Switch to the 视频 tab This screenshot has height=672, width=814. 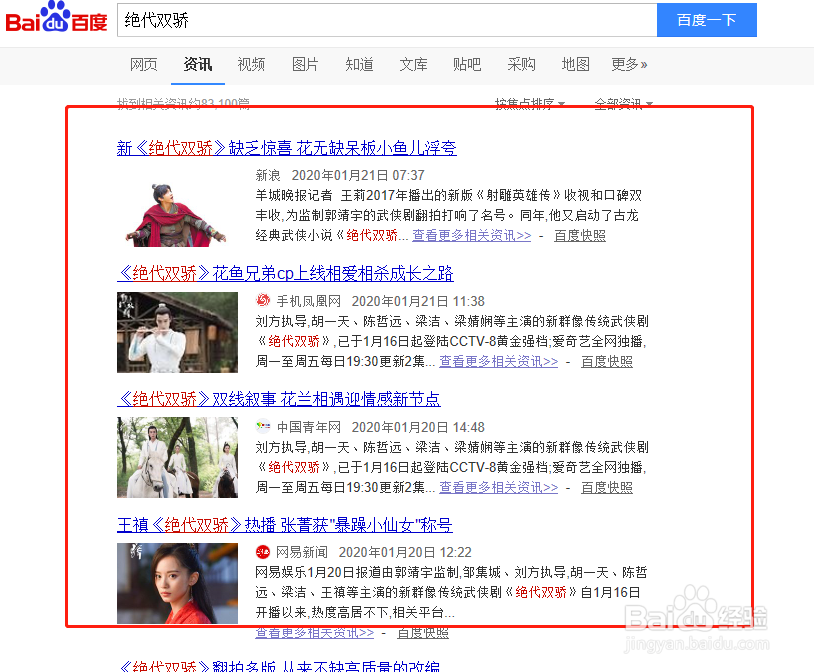[x=251, y=64]
